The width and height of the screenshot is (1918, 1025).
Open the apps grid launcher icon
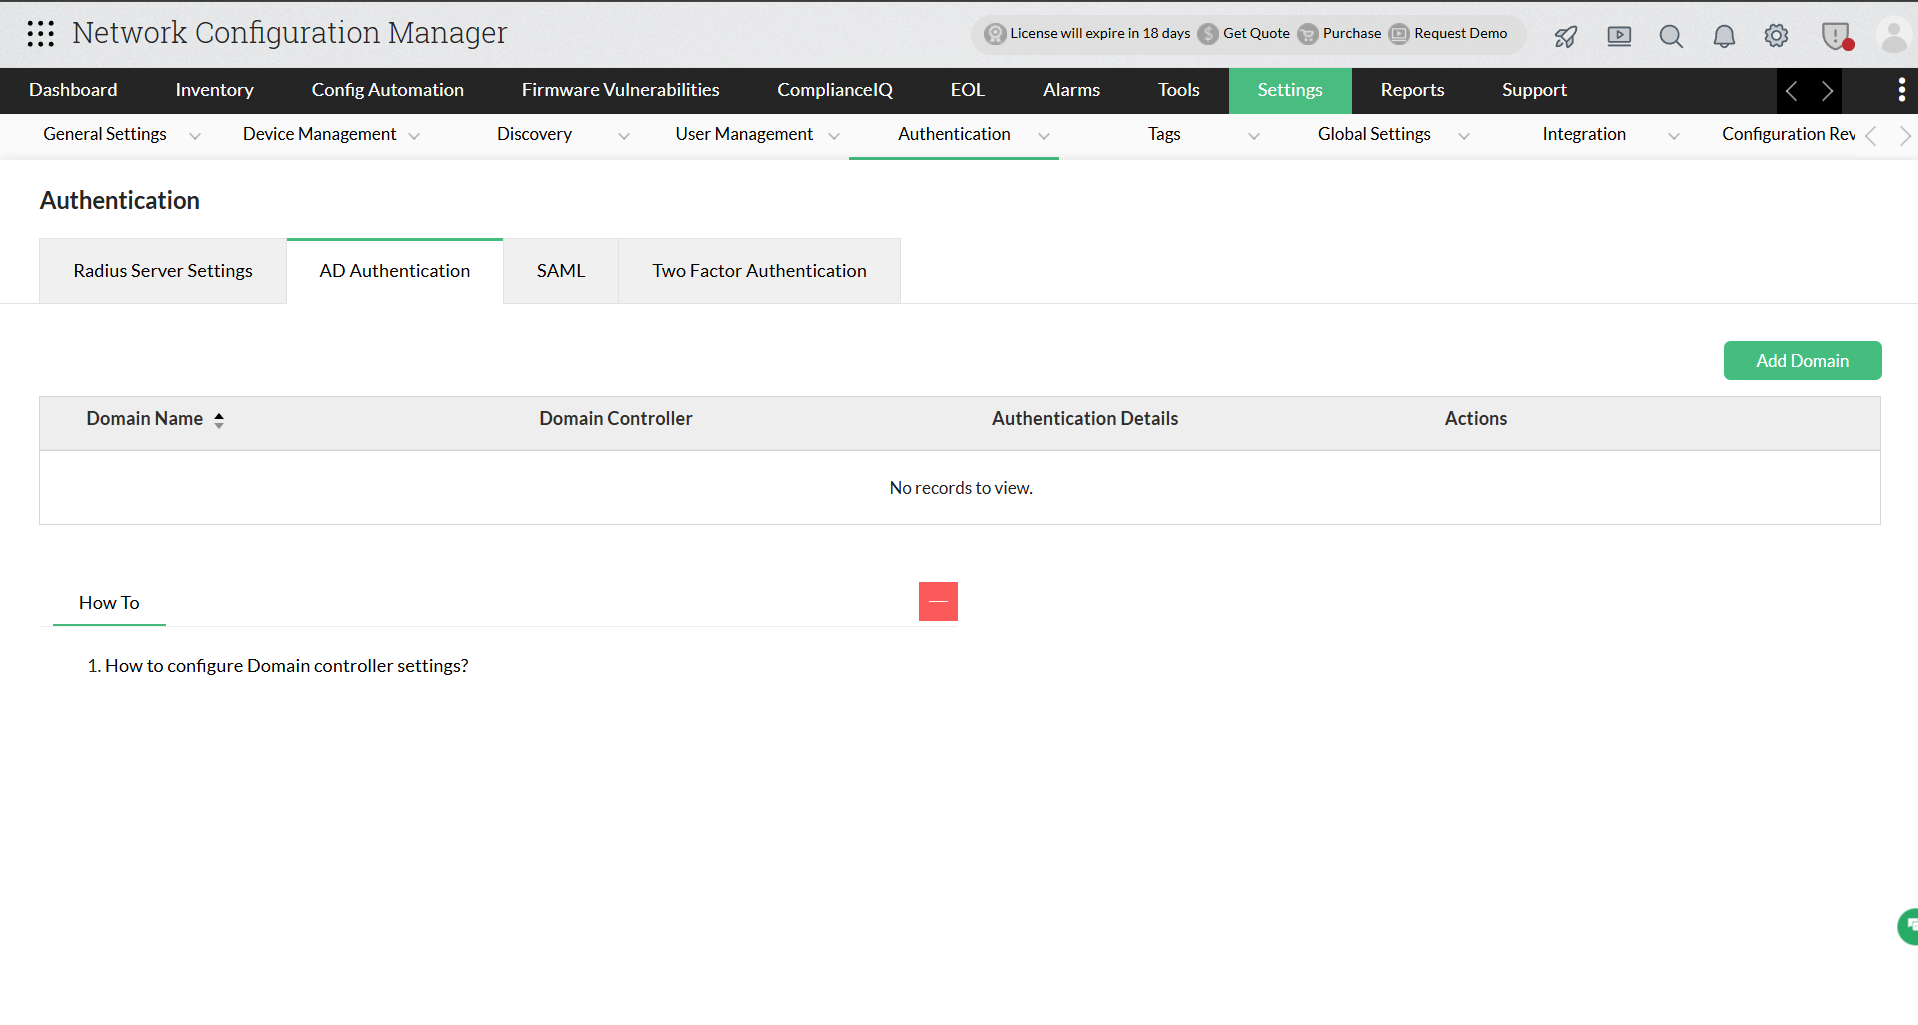coord(41,34)
